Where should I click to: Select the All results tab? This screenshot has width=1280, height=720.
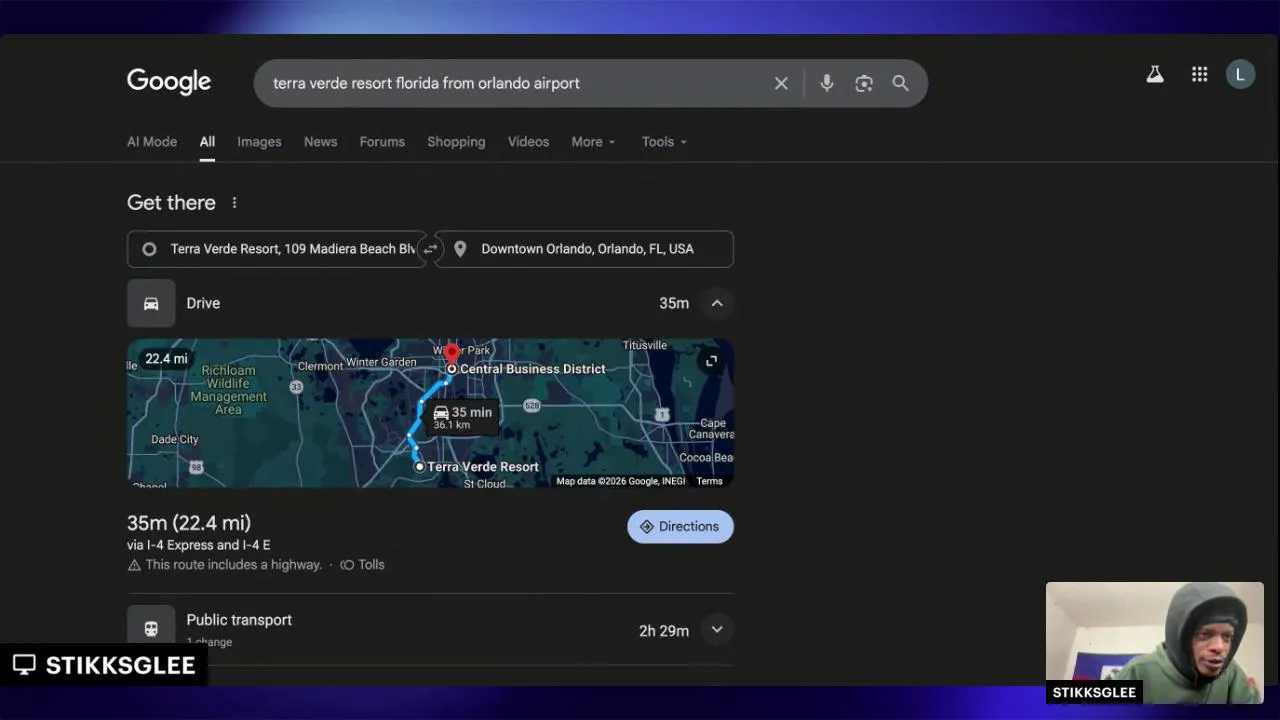point(207,142)
